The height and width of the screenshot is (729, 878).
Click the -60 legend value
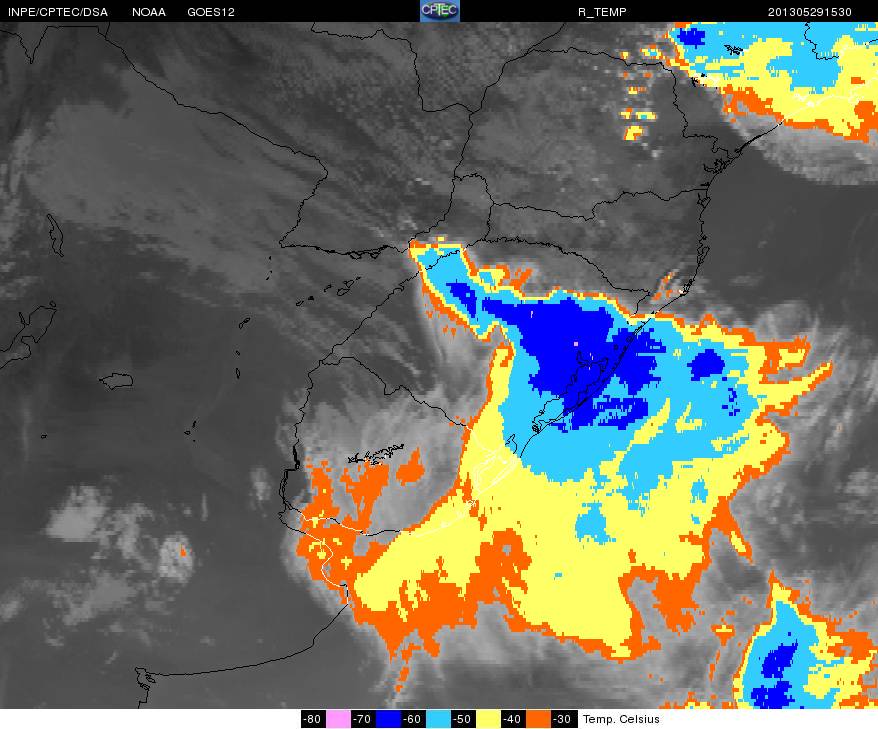[x=413, y=719]
